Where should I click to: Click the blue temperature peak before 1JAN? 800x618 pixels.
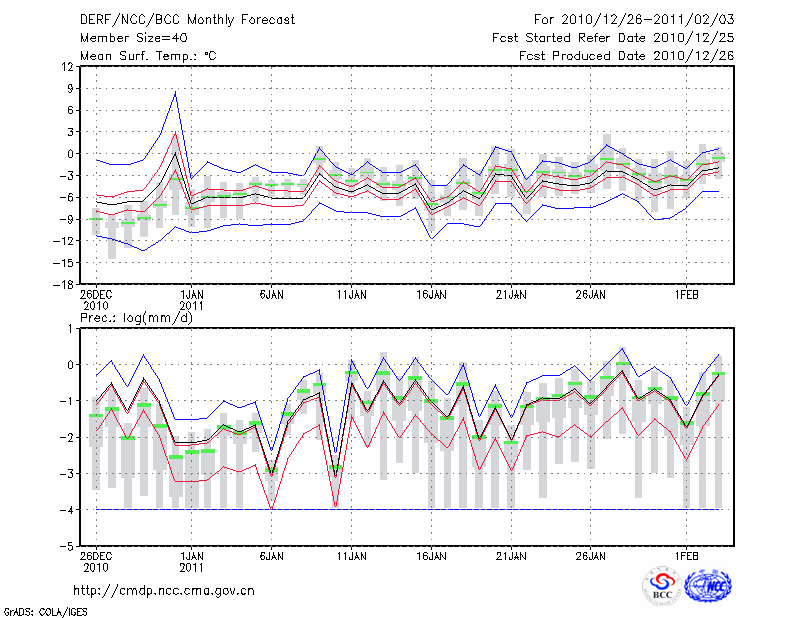click(175, 92)
